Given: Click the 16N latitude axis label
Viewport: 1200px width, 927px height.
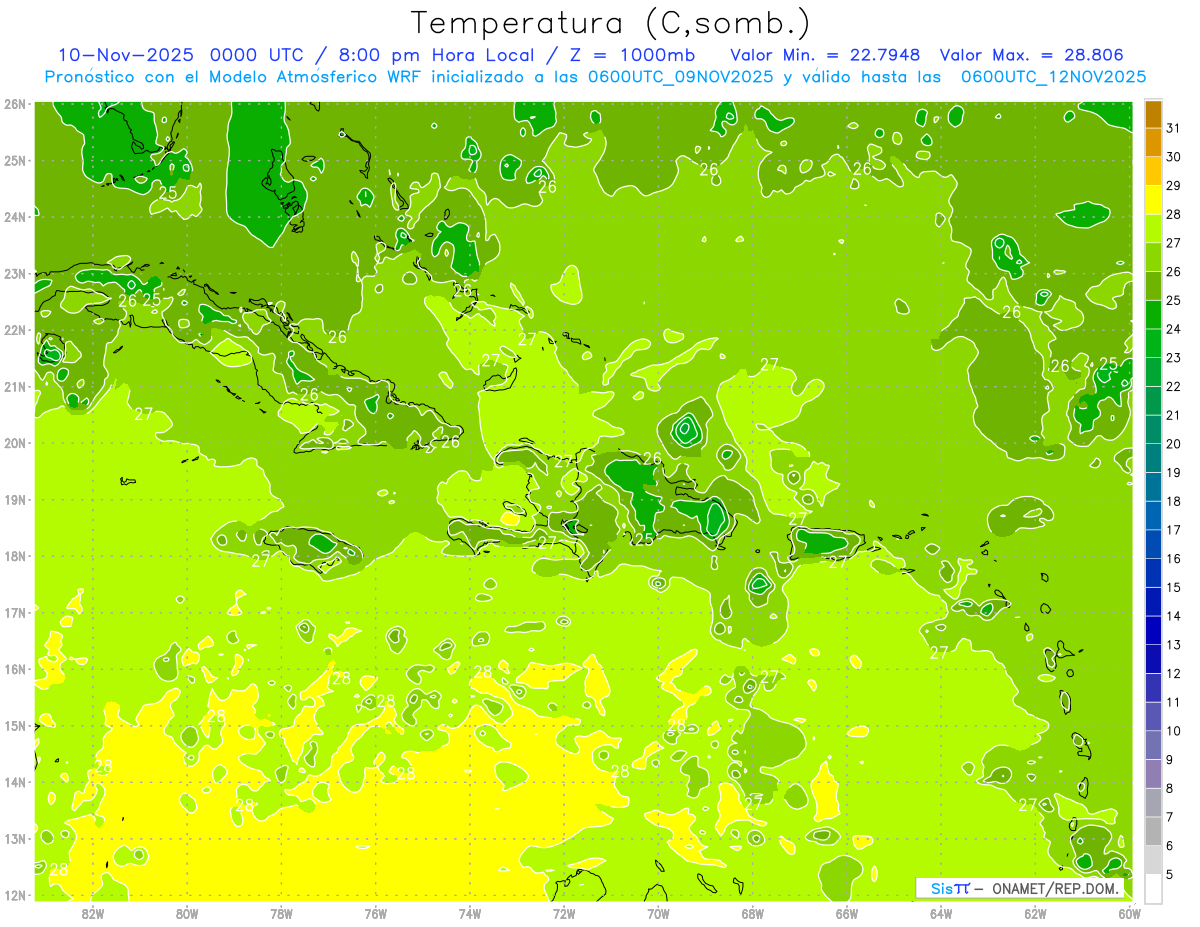Looking at the screenshot, I should tap(15, 669).
